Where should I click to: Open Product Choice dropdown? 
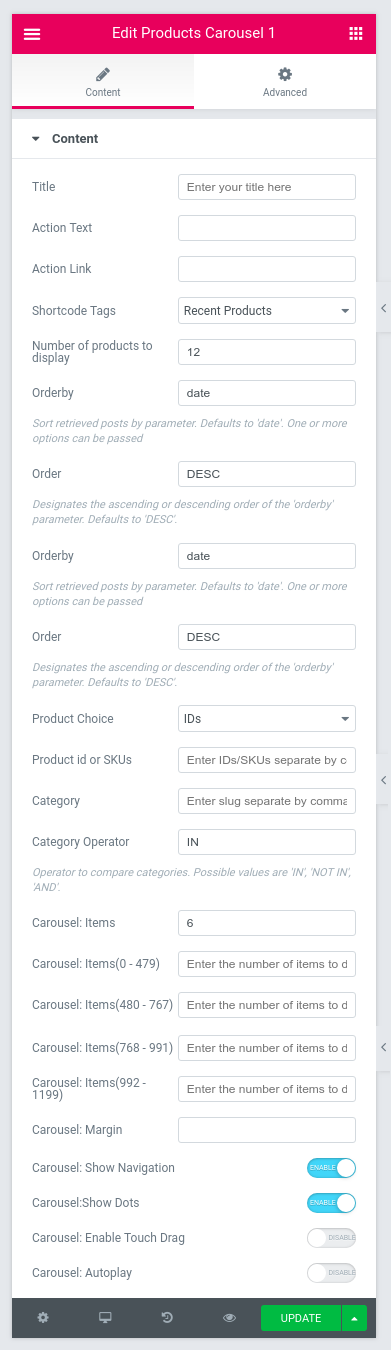pos(267,719)
